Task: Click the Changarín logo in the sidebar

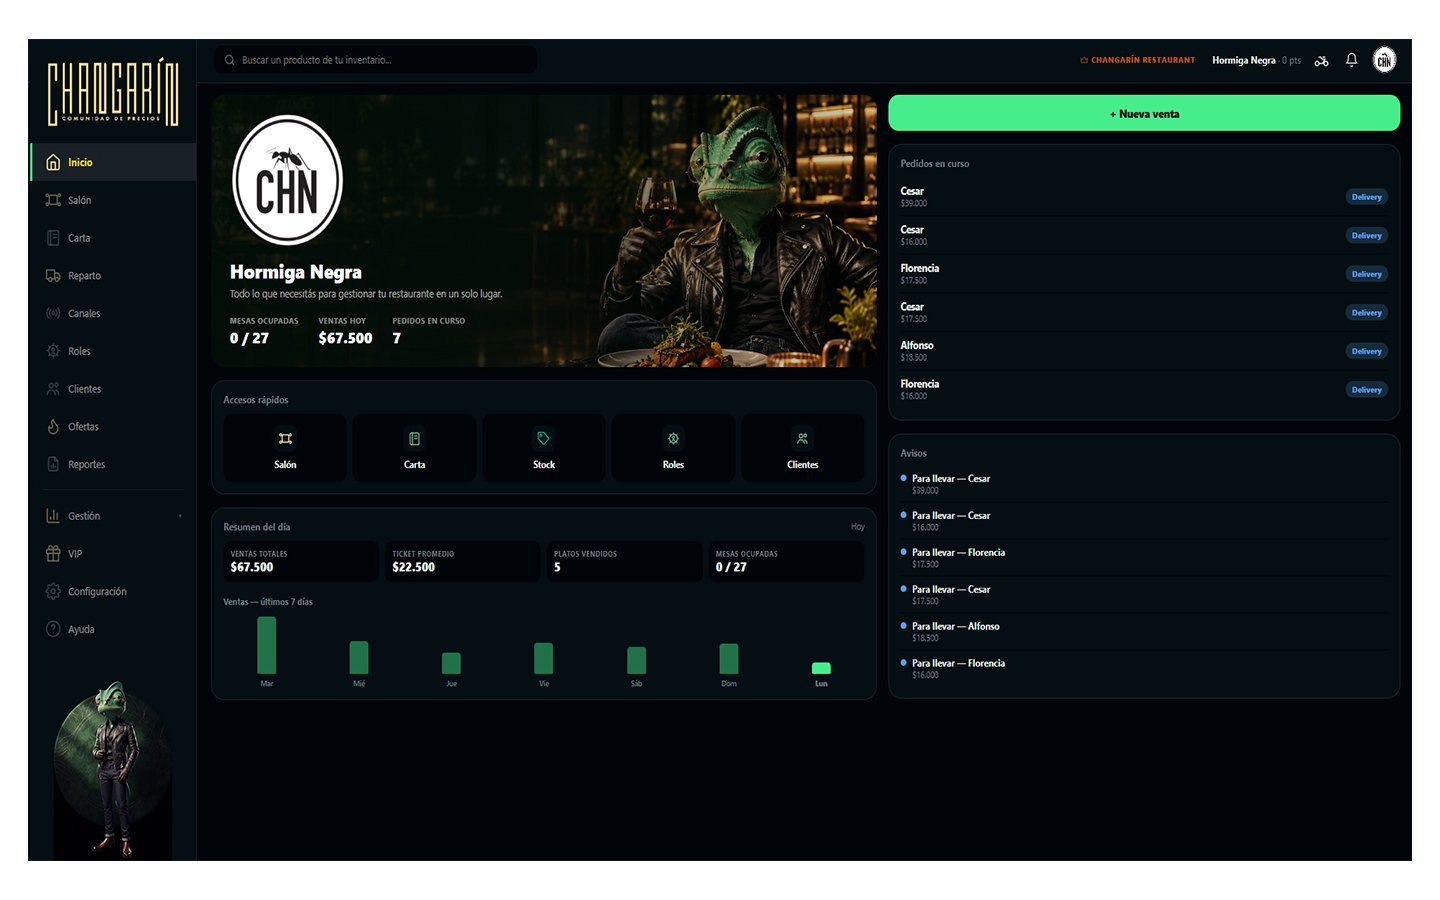Action: [113, 92]
